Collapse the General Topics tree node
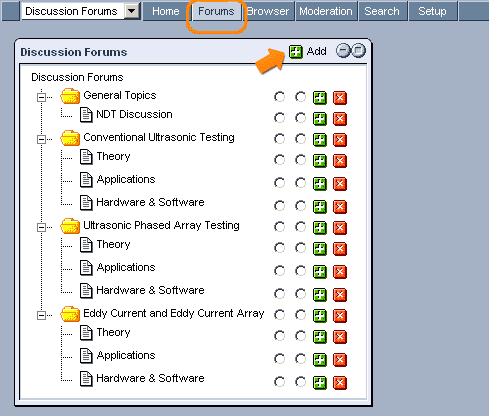Viewport: 489px width, 416px height. (x=41, y=97)
